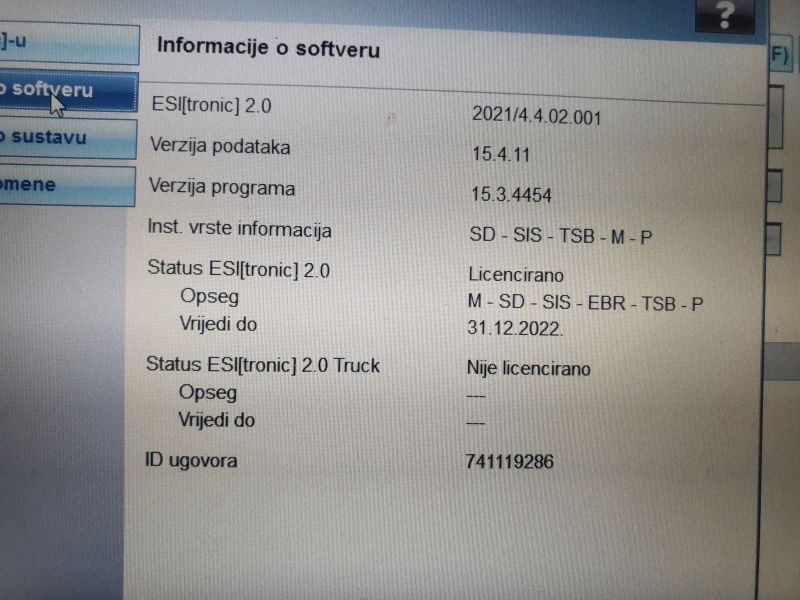This screenshot has height=600, width=800.
Task: Click the 'Status ESI[tronic] 2.0 Truck' label
Action: click(x=263, y=365)
